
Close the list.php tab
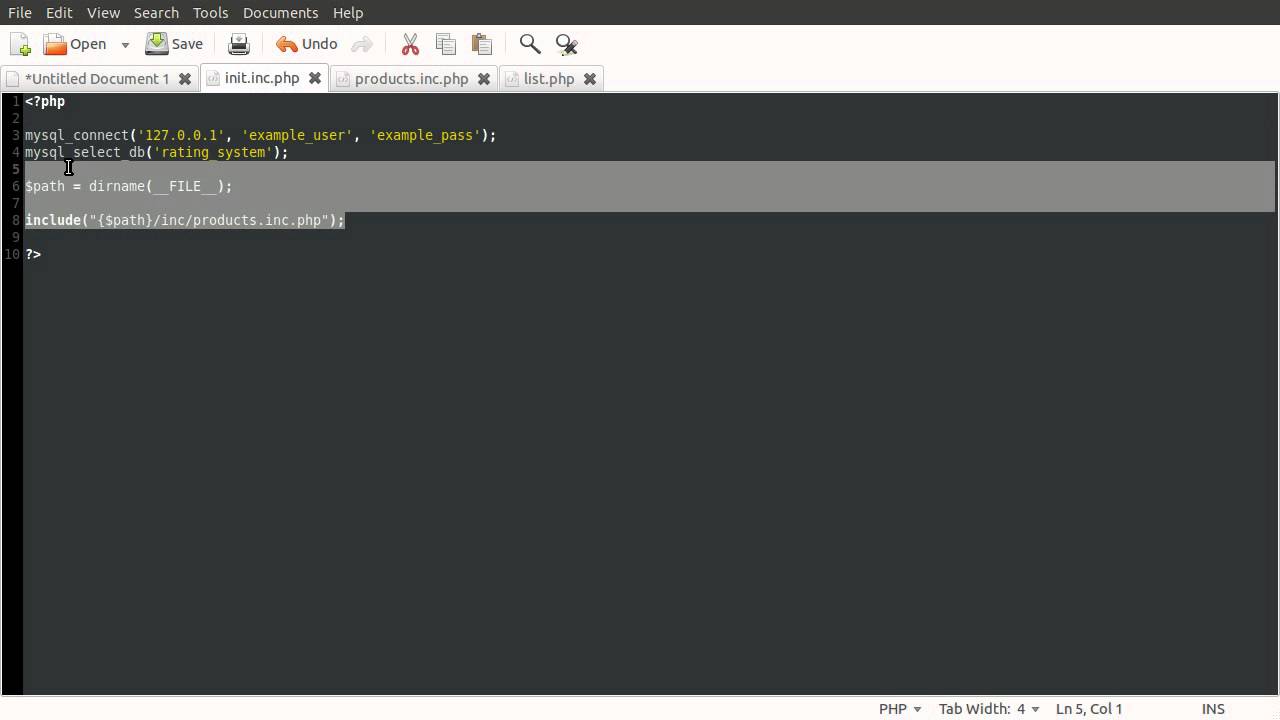590,79
